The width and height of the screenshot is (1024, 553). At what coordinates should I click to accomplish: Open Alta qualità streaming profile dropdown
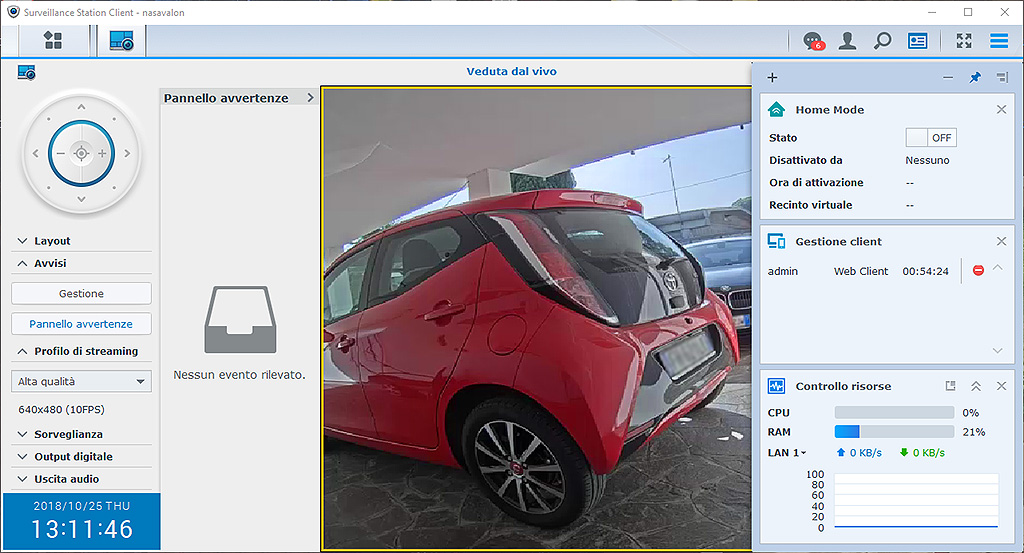(x=81, y=381)
